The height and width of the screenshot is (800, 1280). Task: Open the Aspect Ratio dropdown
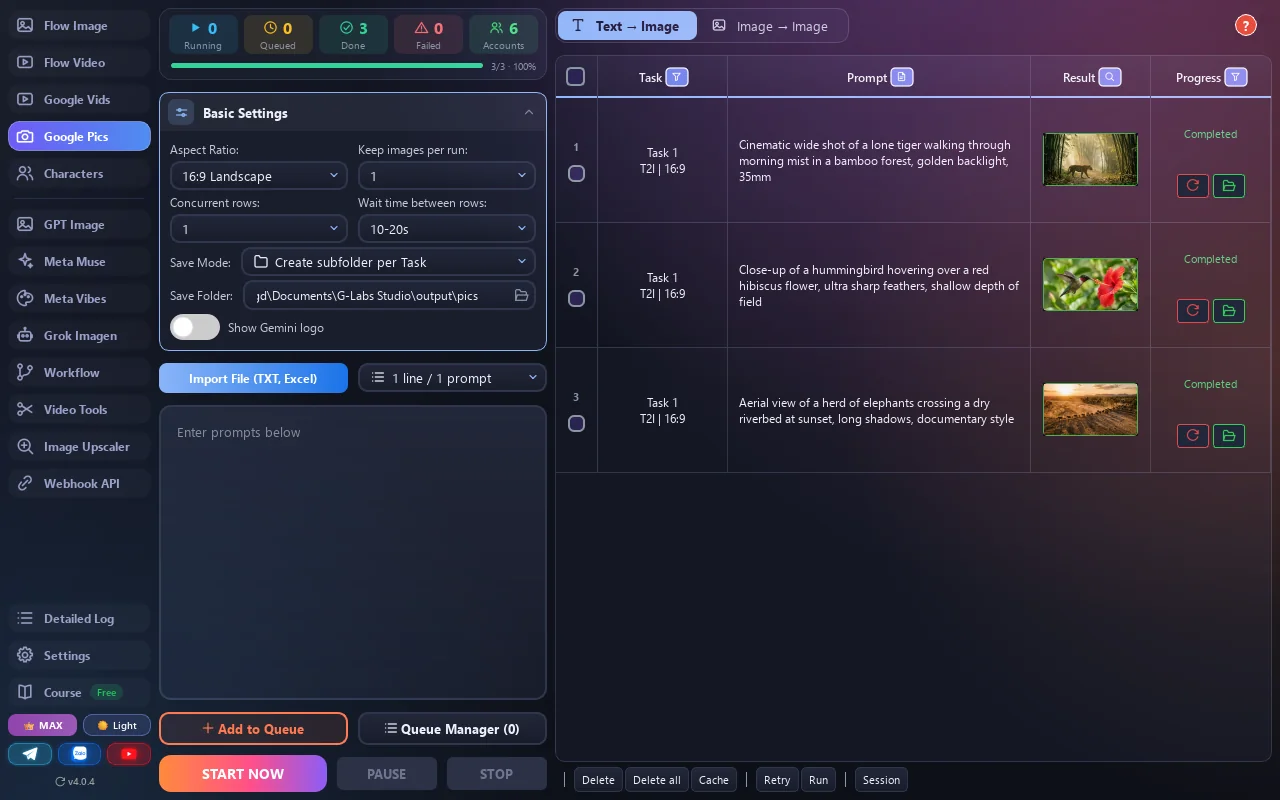(x=259, y=176)
